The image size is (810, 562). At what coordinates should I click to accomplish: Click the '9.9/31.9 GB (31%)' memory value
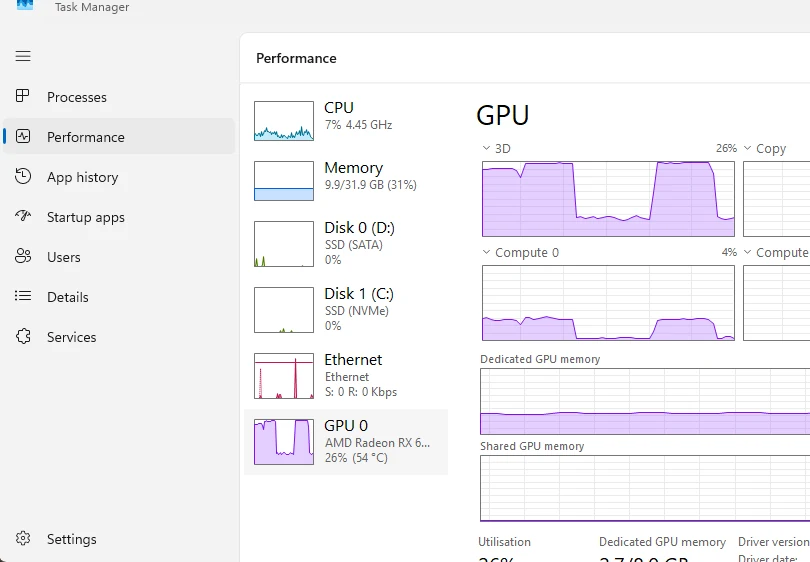point(370,184)
